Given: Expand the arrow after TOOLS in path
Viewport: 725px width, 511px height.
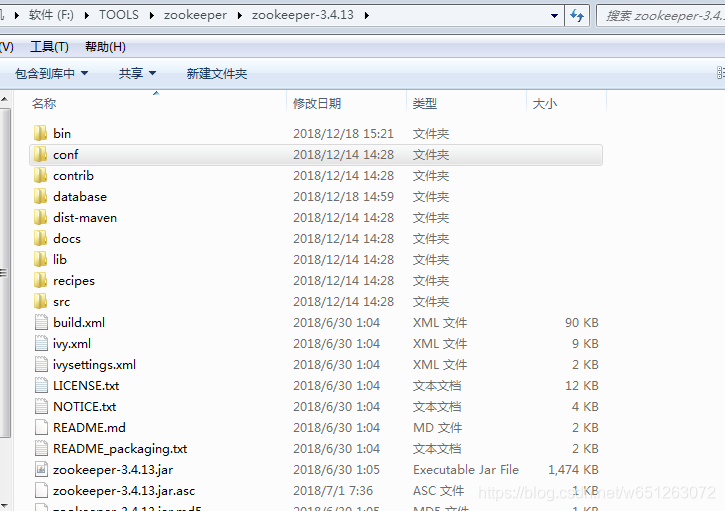Looking at the screenshot, I should (152, 15).
